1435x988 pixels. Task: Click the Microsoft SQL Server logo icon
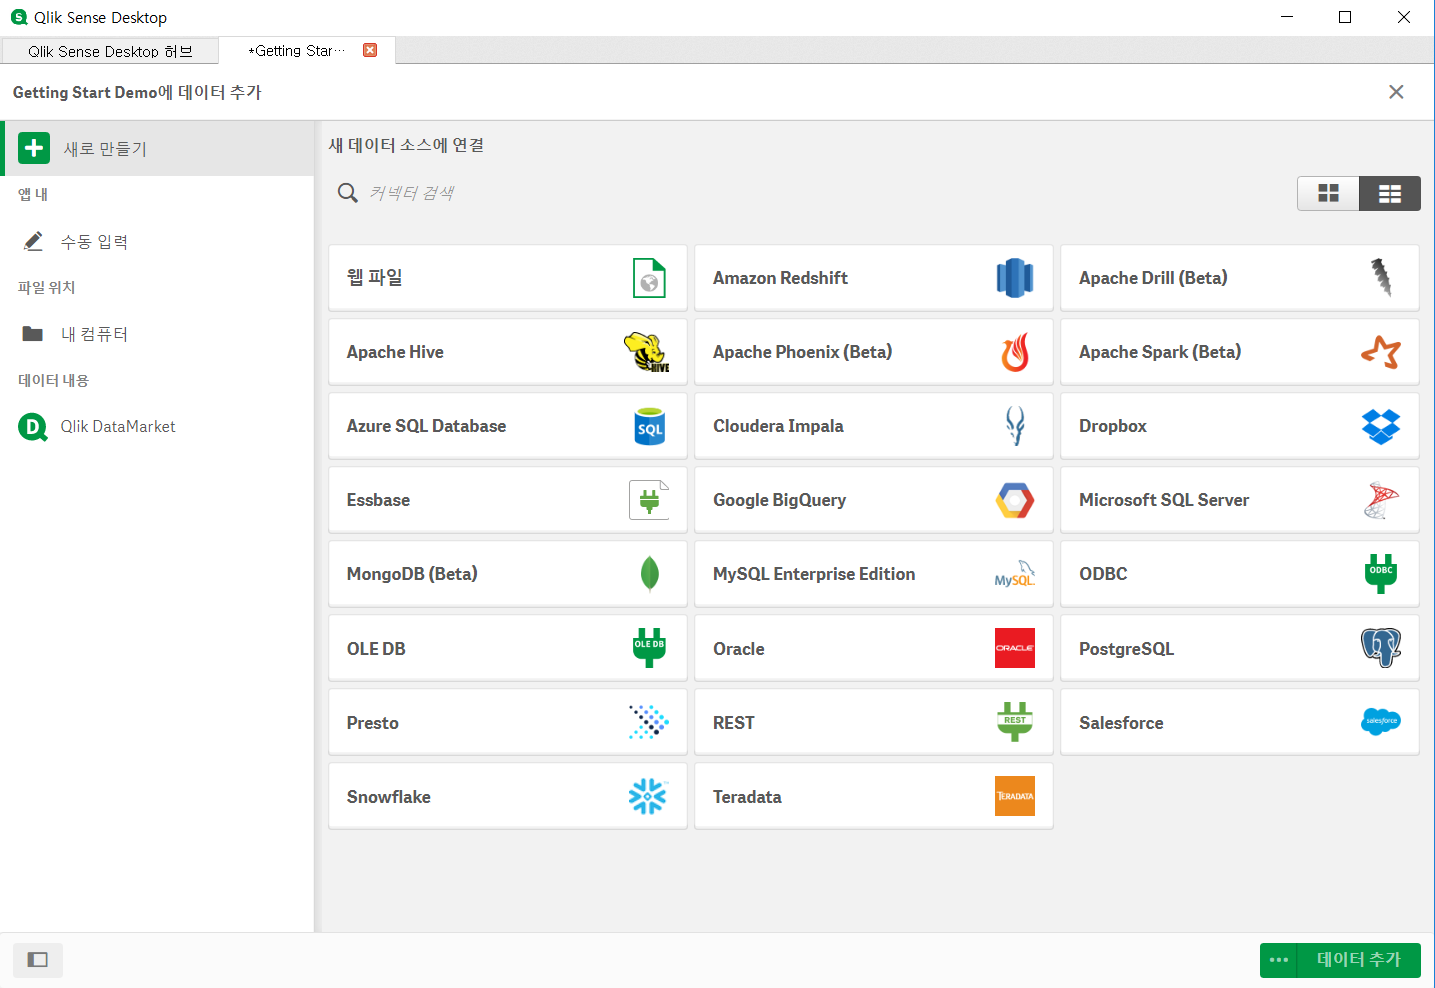coord(1381,500)
